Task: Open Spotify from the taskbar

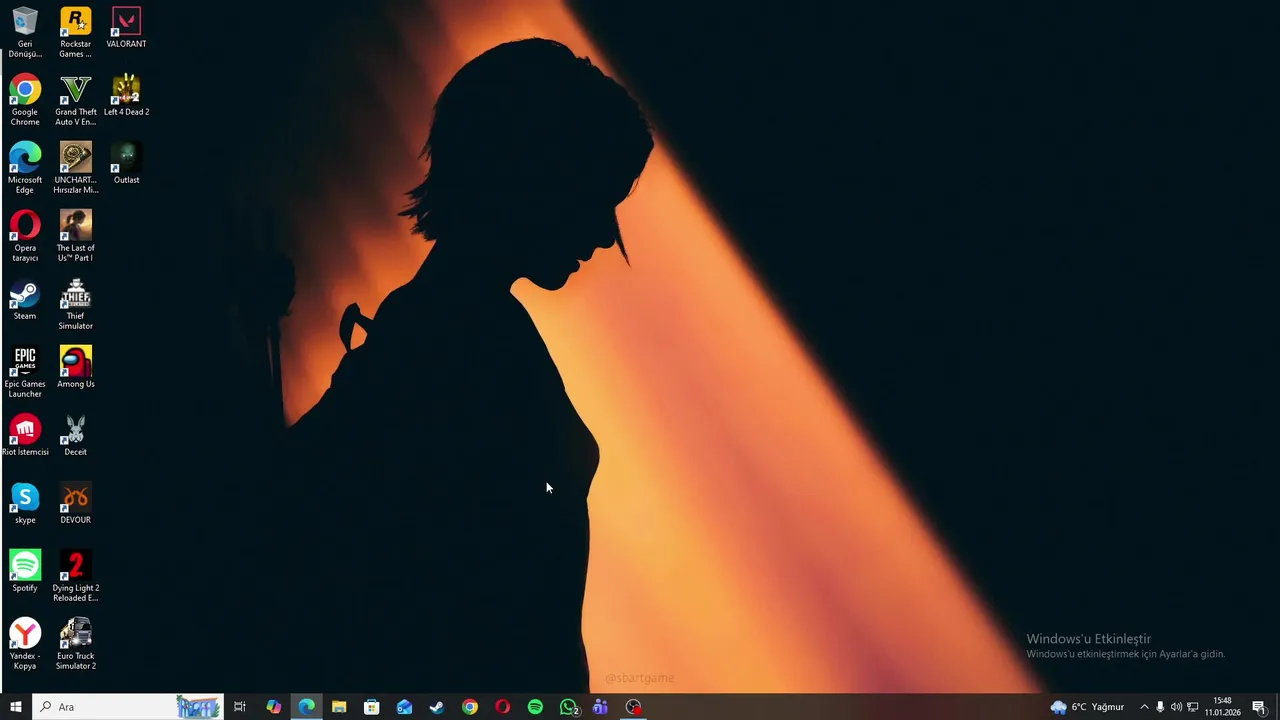Action: pos(535,707)
